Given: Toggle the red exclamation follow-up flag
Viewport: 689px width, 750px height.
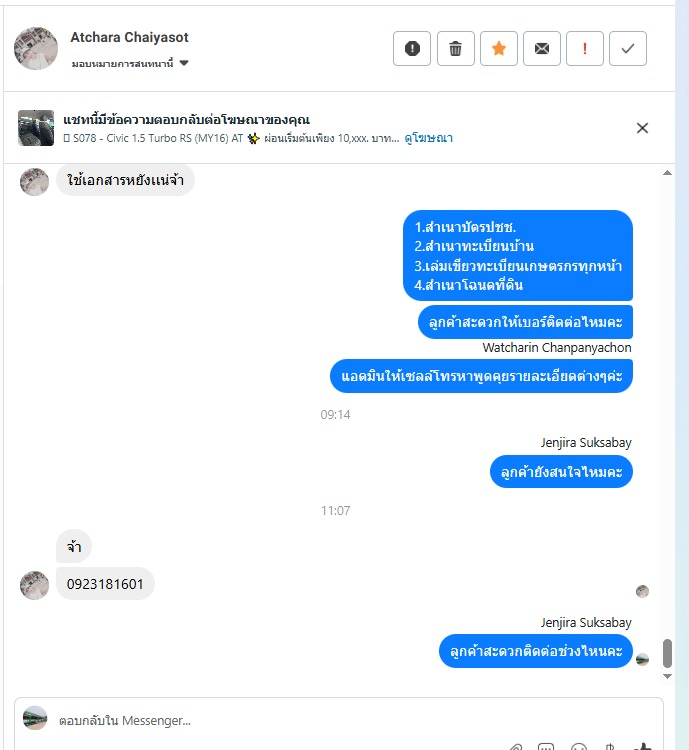Looking at the screenshot, I should click(585, 48).
